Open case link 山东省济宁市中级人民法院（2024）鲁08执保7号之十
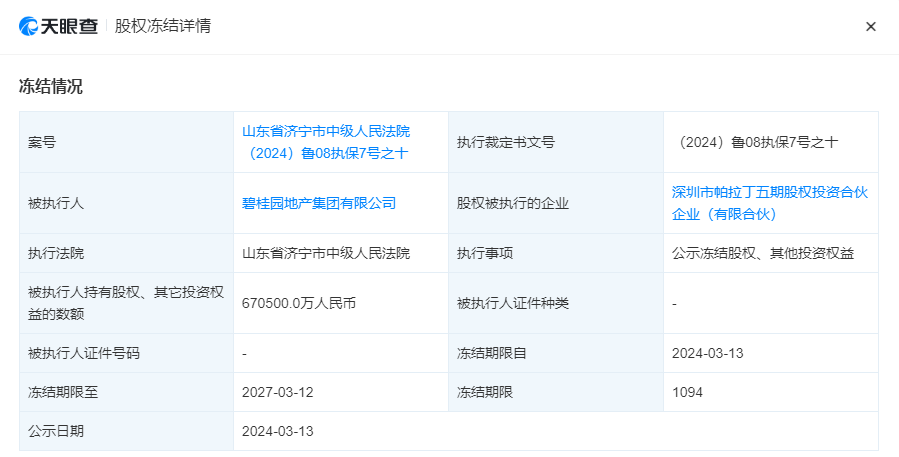899x457 pixels. click(x=326, y=142)
